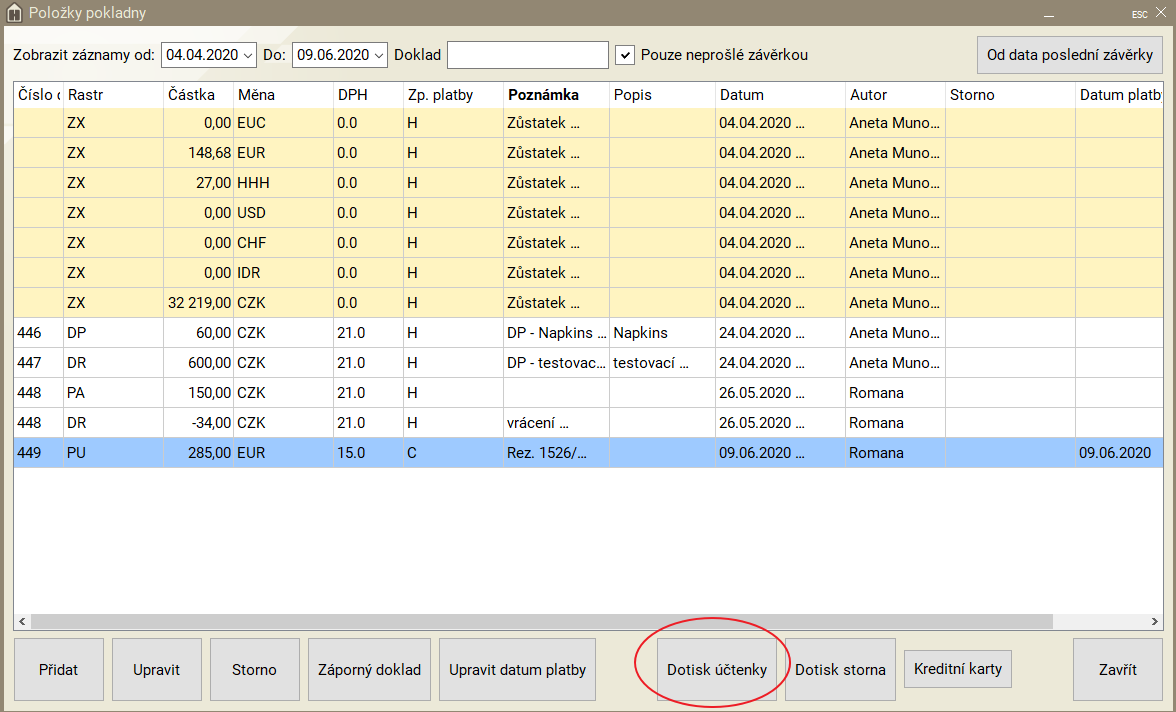Sort by the Částka column header
The width and height of the screenshot is (1176, 712).
[197, 95]
